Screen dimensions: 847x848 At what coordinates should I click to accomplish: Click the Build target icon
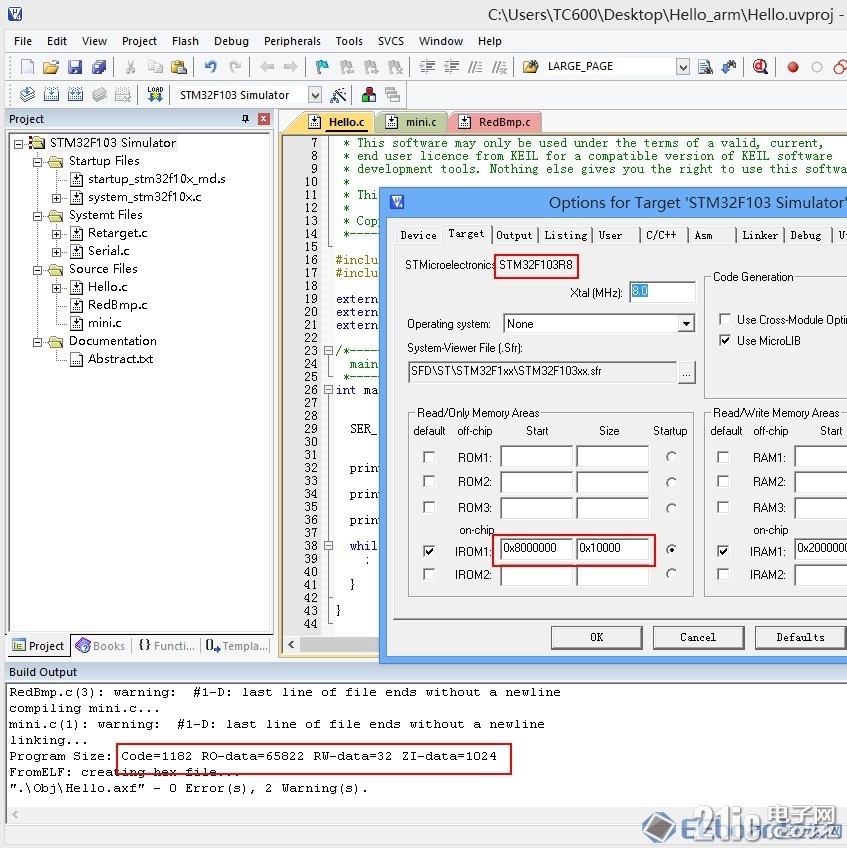pos(51,95)
